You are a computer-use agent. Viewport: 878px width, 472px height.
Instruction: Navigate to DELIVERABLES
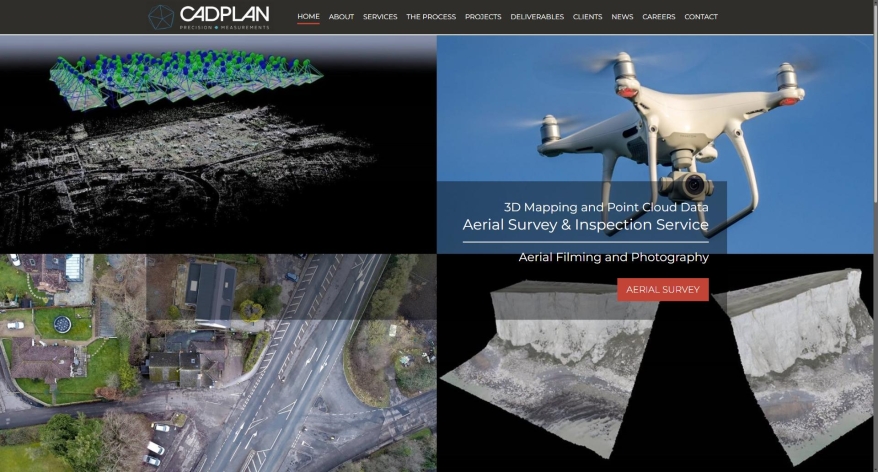point(537,17)
